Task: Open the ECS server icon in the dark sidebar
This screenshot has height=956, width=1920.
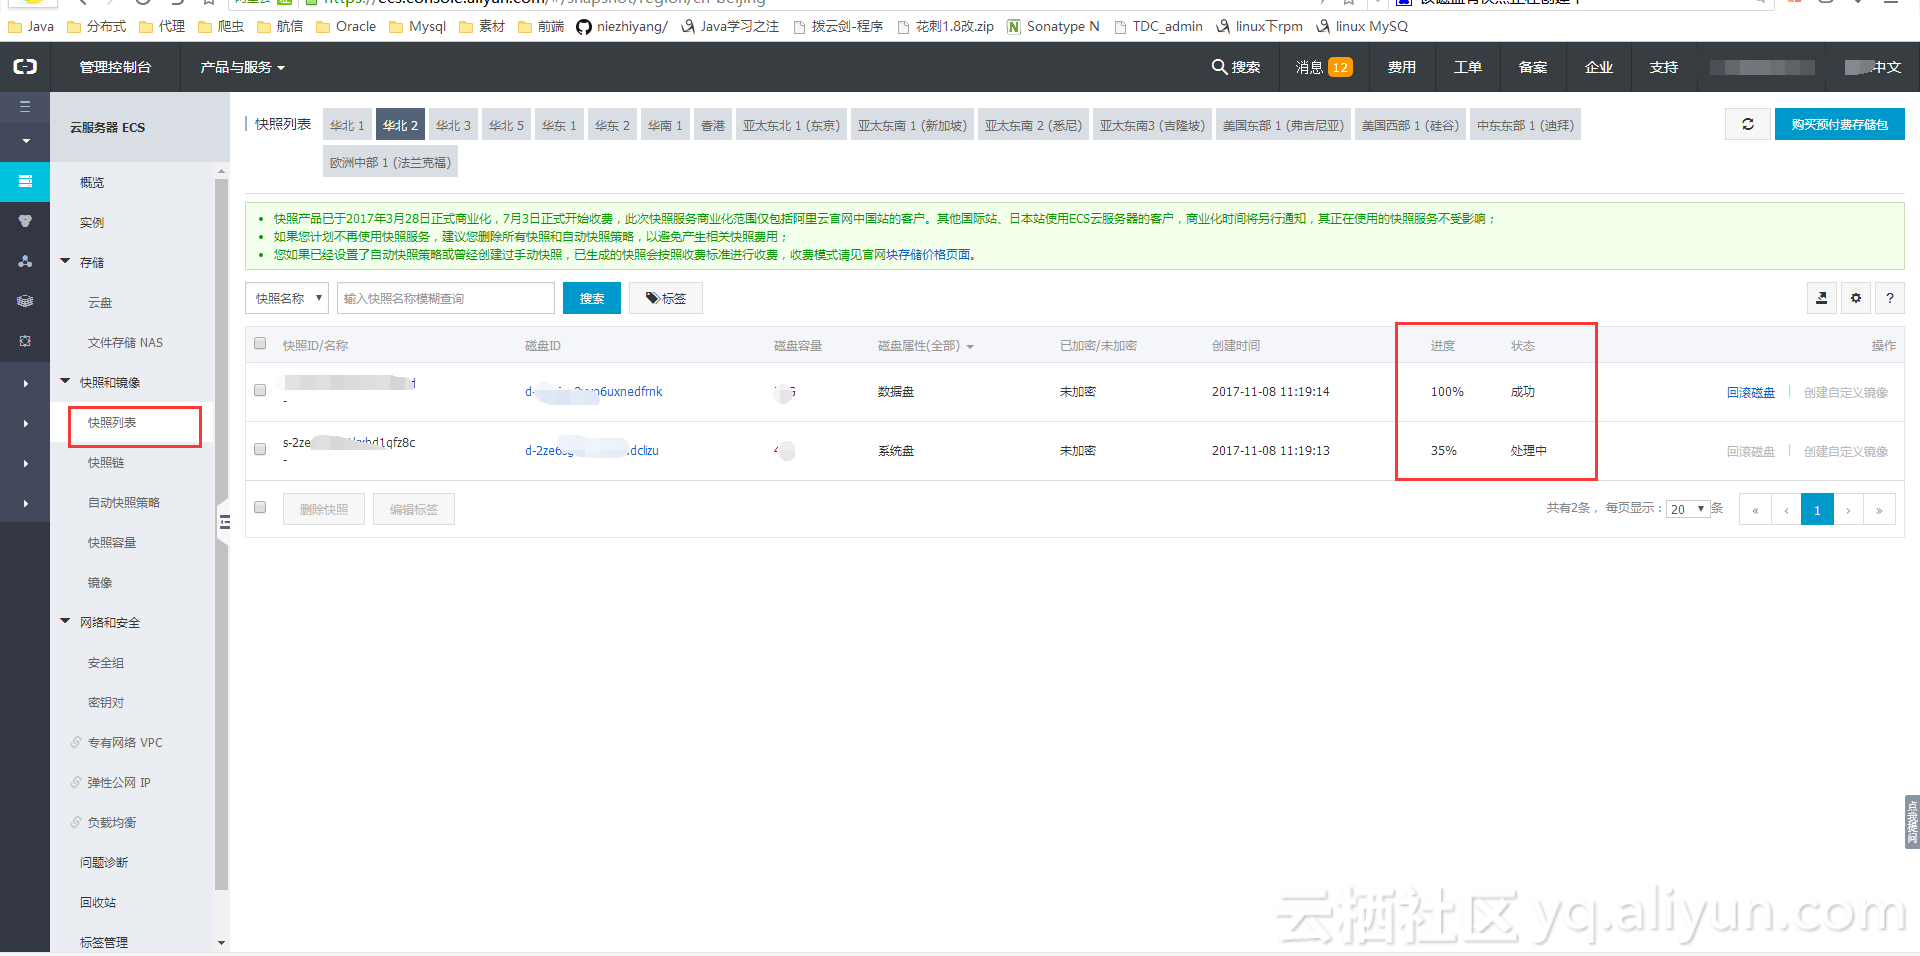Action: [25, 181]
